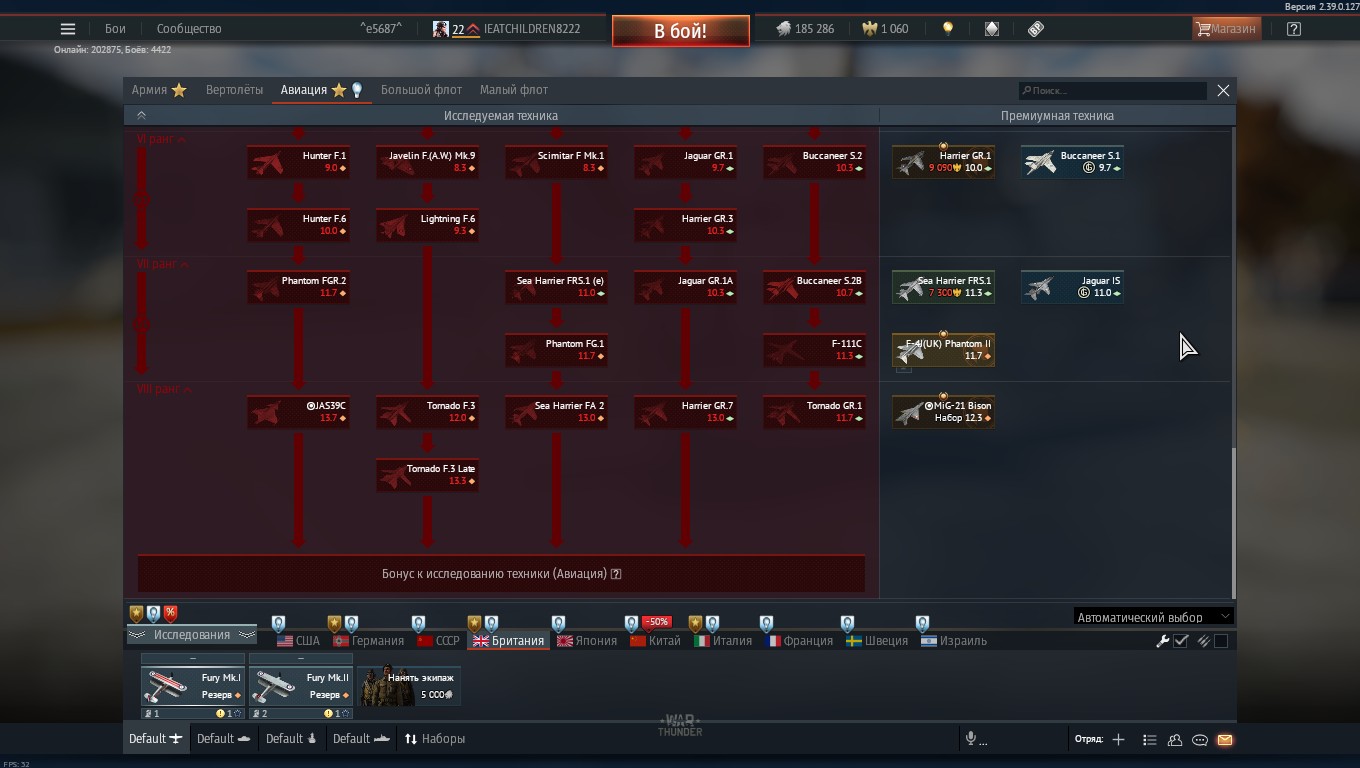1360x768 pixels.
Task: Open the help question mark icon
Action: pyautogui.click(x=1294, y=29)
